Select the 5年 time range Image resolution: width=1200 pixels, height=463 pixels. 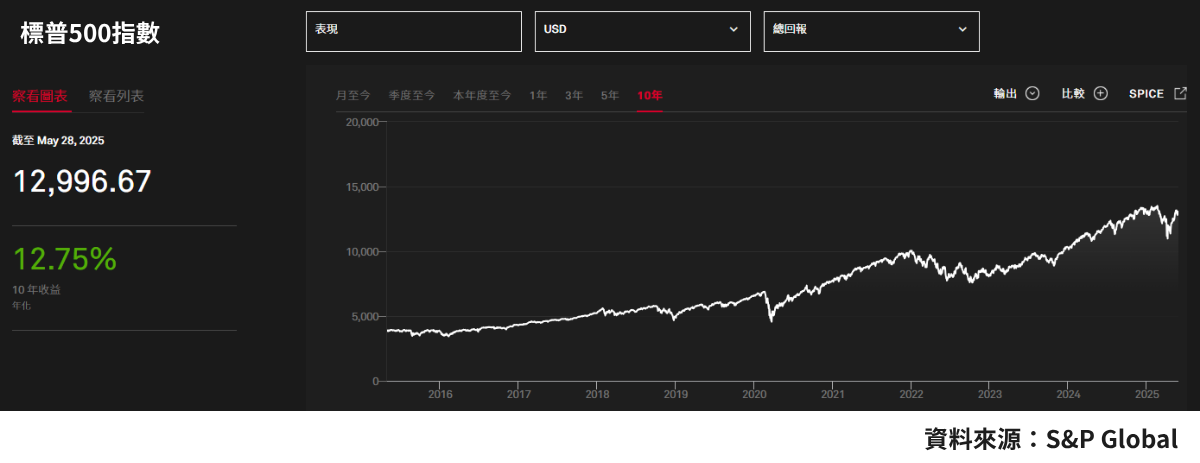tap(610, 95)
